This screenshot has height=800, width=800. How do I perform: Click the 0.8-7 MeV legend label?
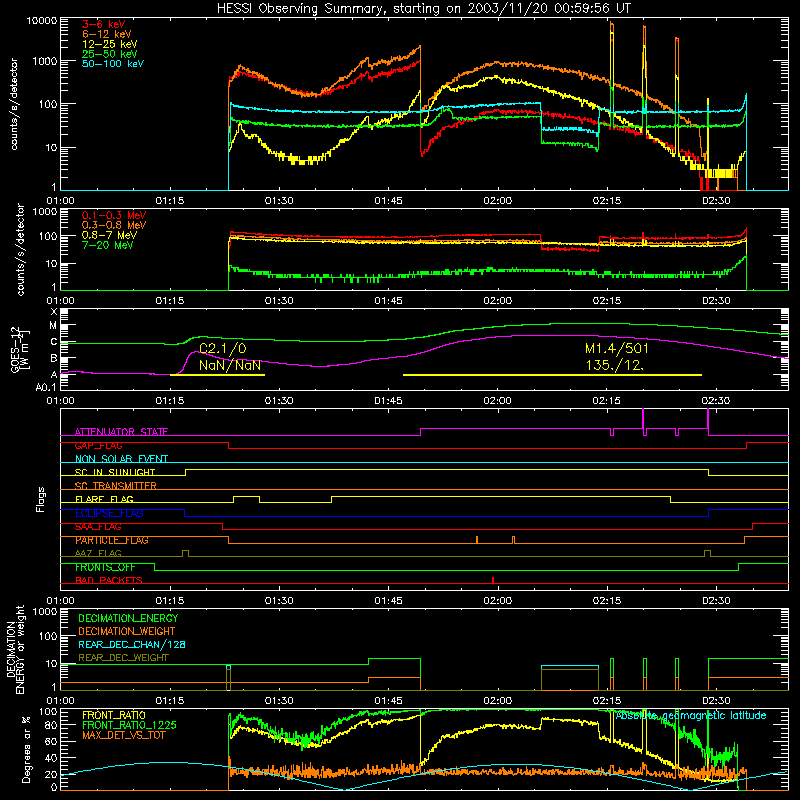click(x=110, y=235)
